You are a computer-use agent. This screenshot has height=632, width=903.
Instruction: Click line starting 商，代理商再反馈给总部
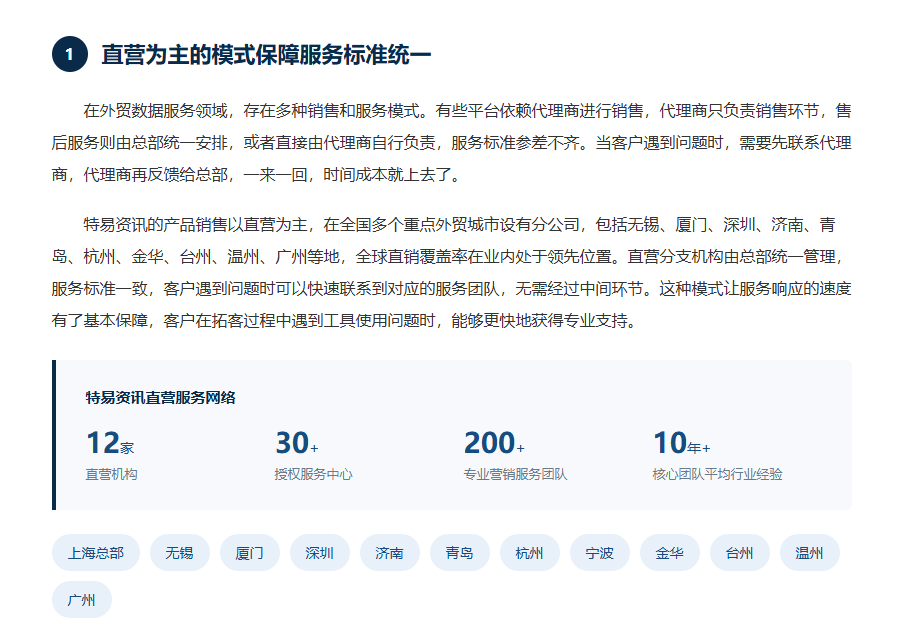click(x=257, y=175)
